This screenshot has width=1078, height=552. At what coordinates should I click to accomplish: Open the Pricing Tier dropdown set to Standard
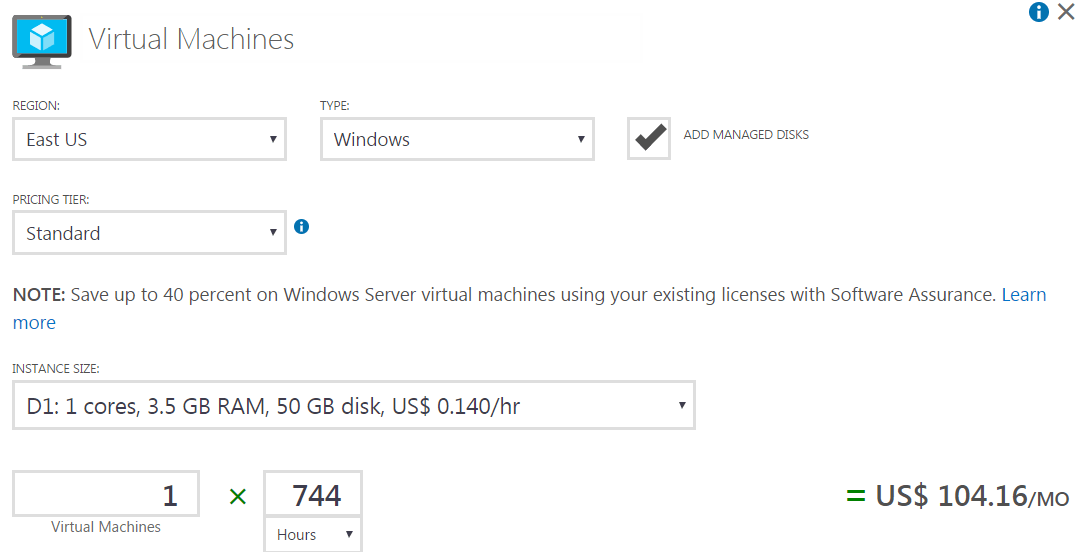click(149, 233)
